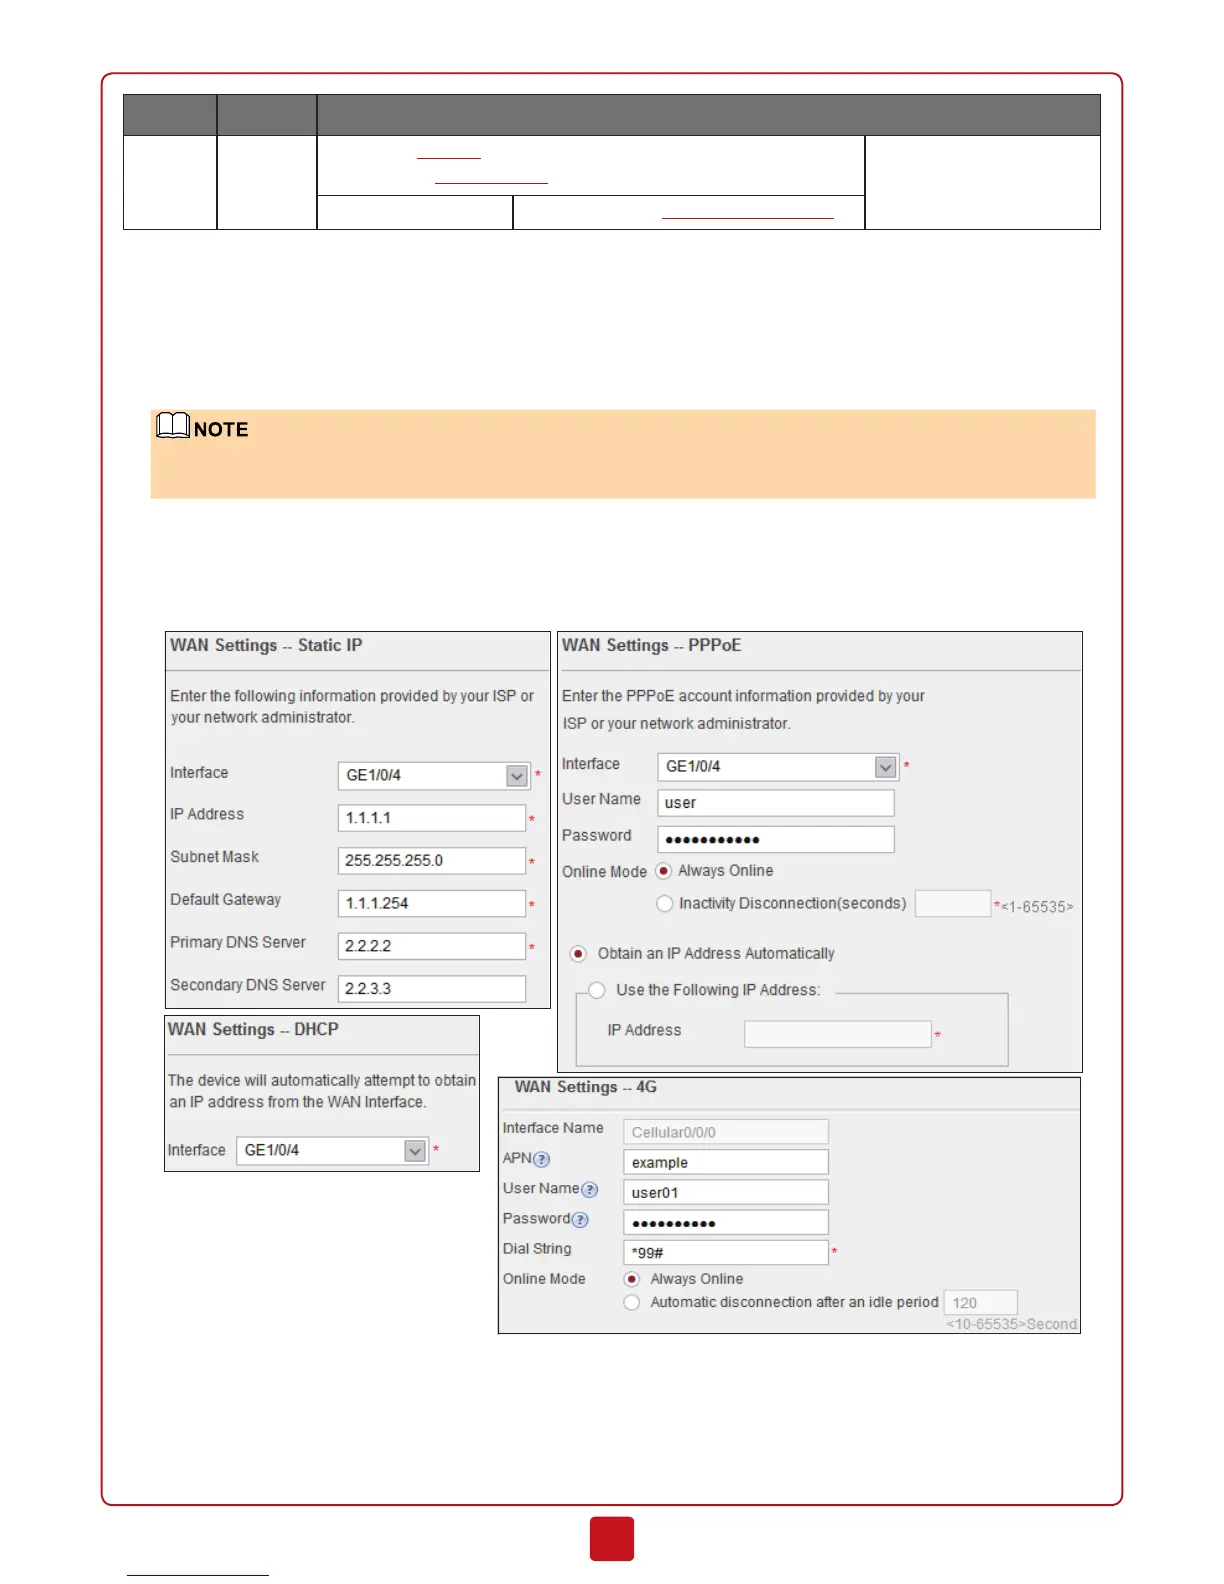Click the Dial String field *99#
Viewport: 1224px width, 1584px height.
726,1252
